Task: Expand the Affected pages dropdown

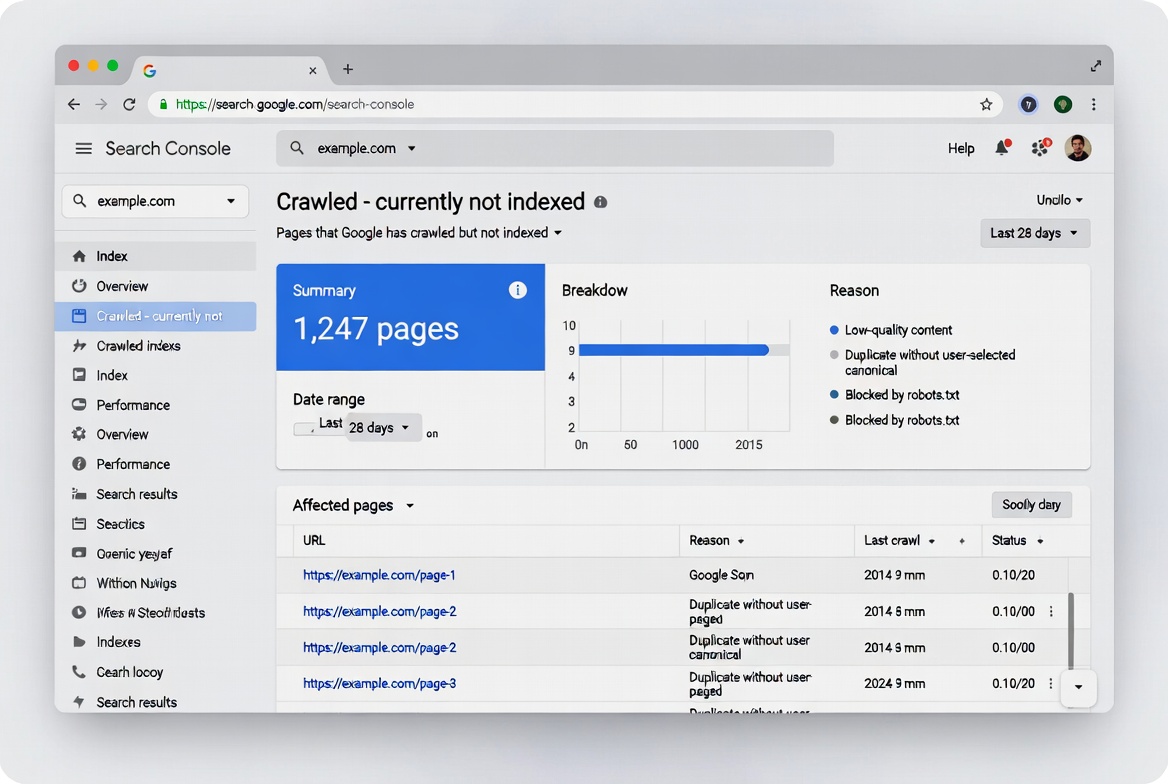Action: point(353,505)
